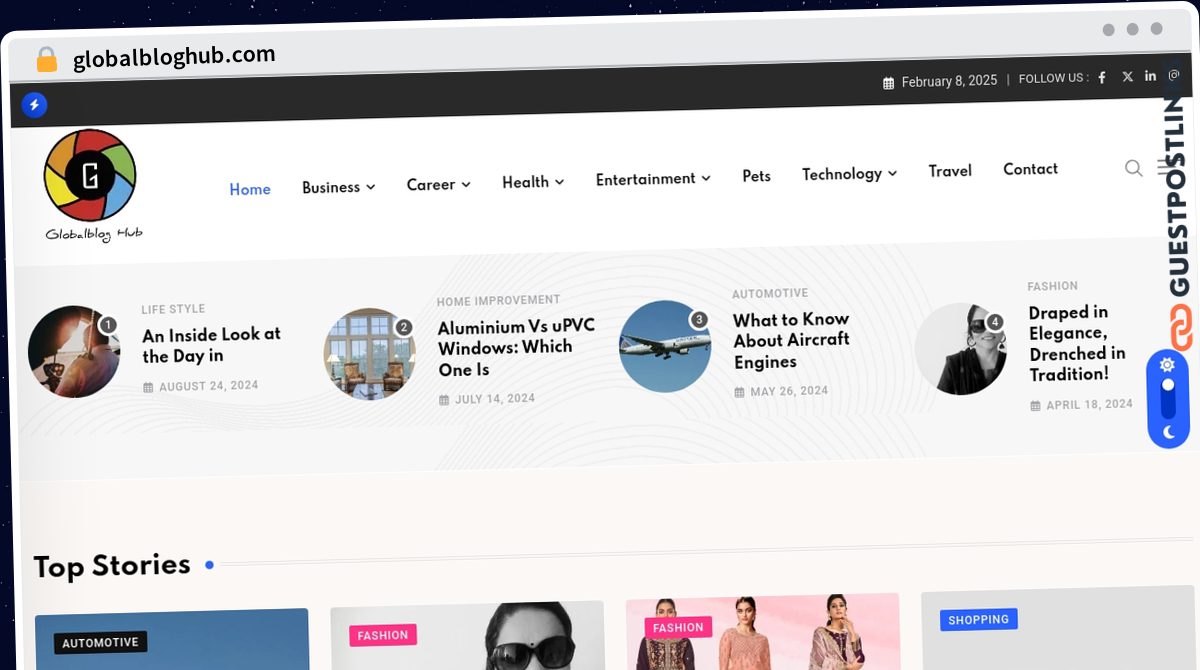Click the Top Stories heading

pos(112,566)
